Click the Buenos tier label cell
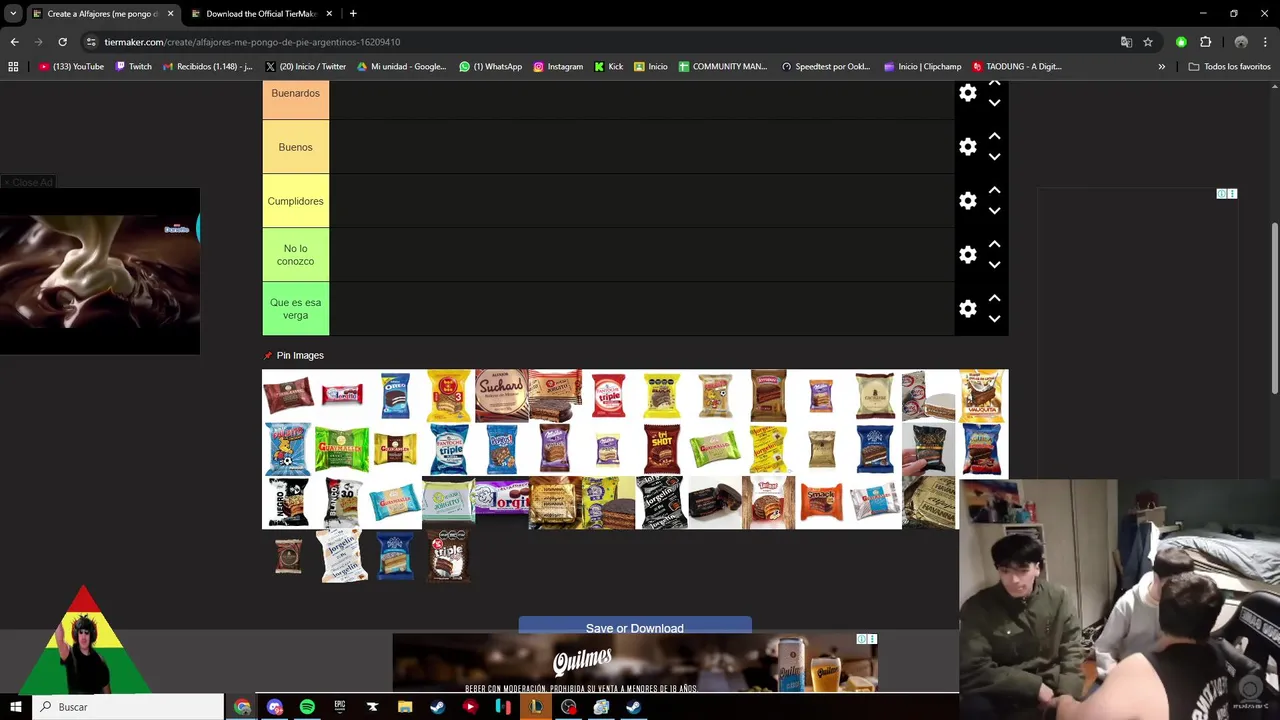 pyautogui.click(x=296, y=147)
